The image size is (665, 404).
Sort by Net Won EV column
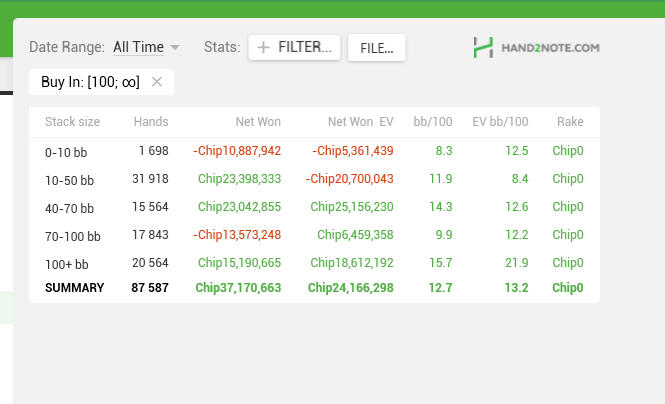[360, 122]
